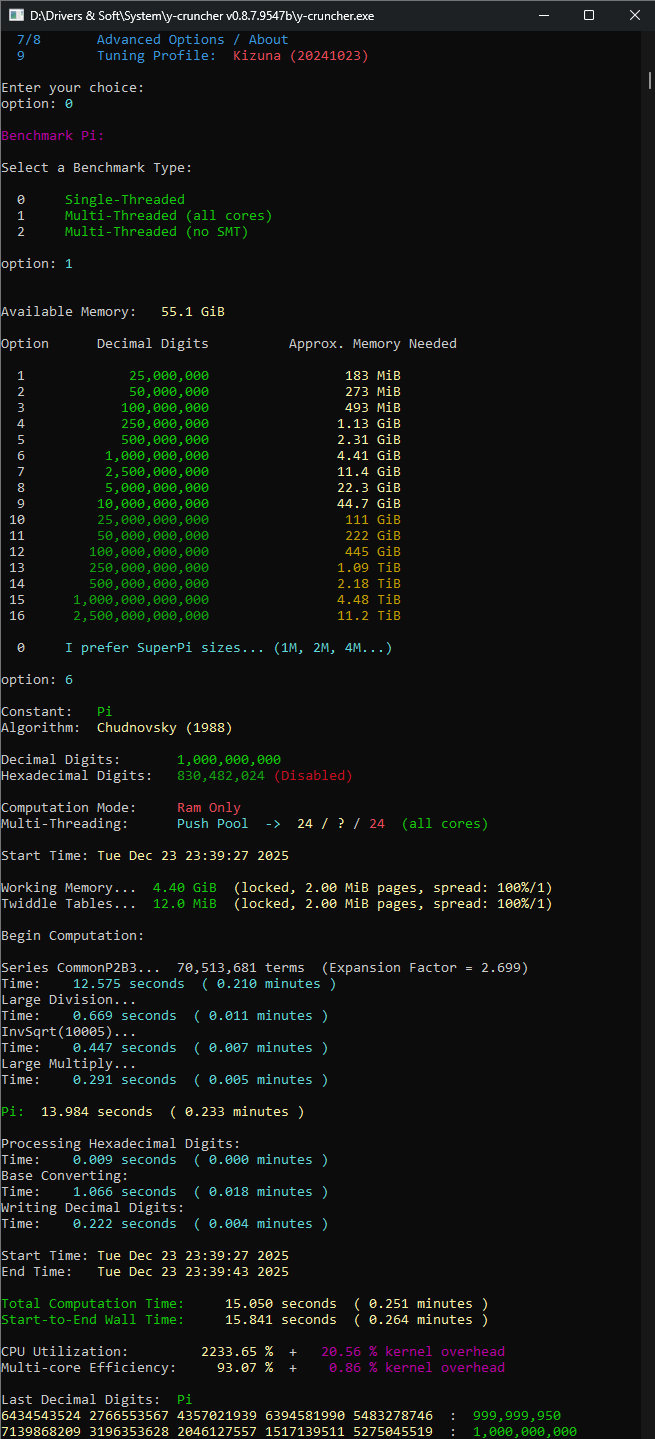
Task: Click the 'Base Converting:' line
Action: pos(64,1176)
